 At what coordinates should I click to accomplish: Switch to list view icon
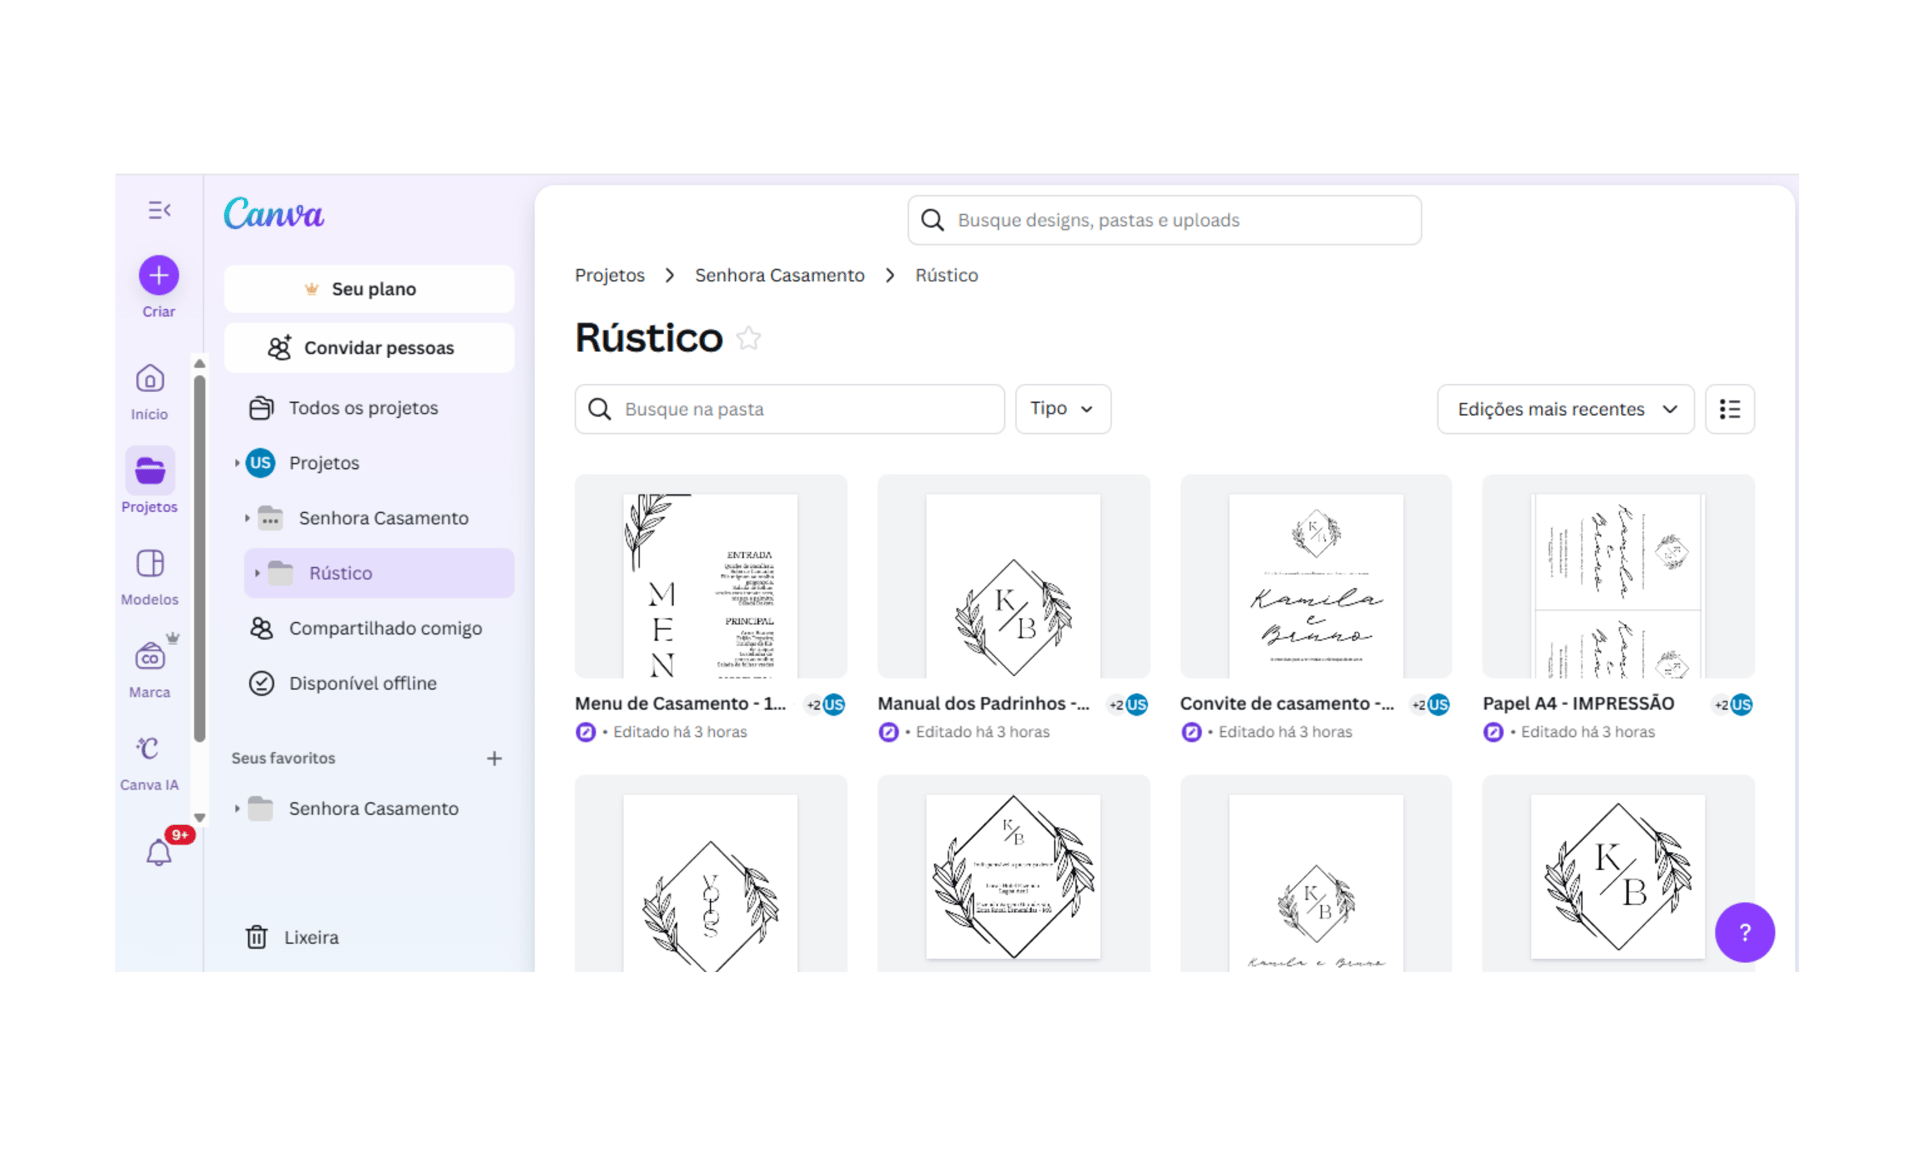click(1729, 409)
